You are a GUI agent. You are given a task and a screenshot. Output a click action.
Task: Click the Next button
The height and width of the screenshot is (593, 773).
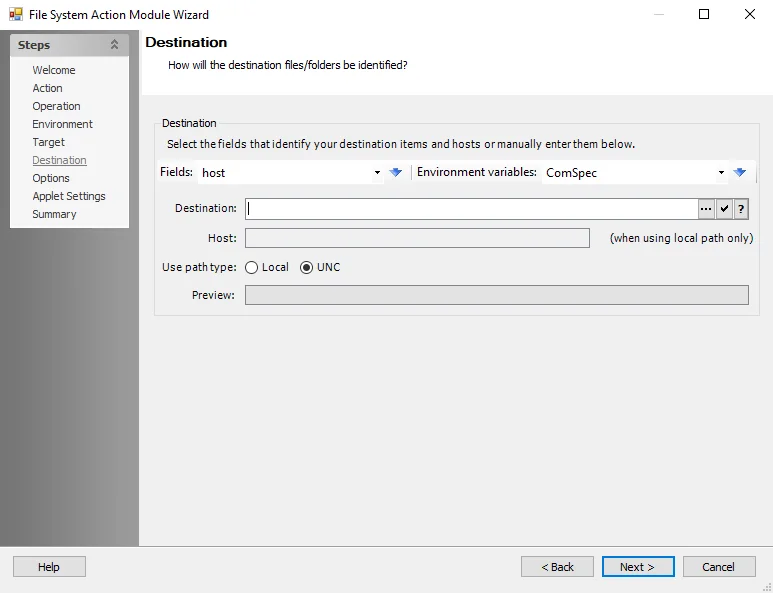pyautogui.click(x=638, y=567)
